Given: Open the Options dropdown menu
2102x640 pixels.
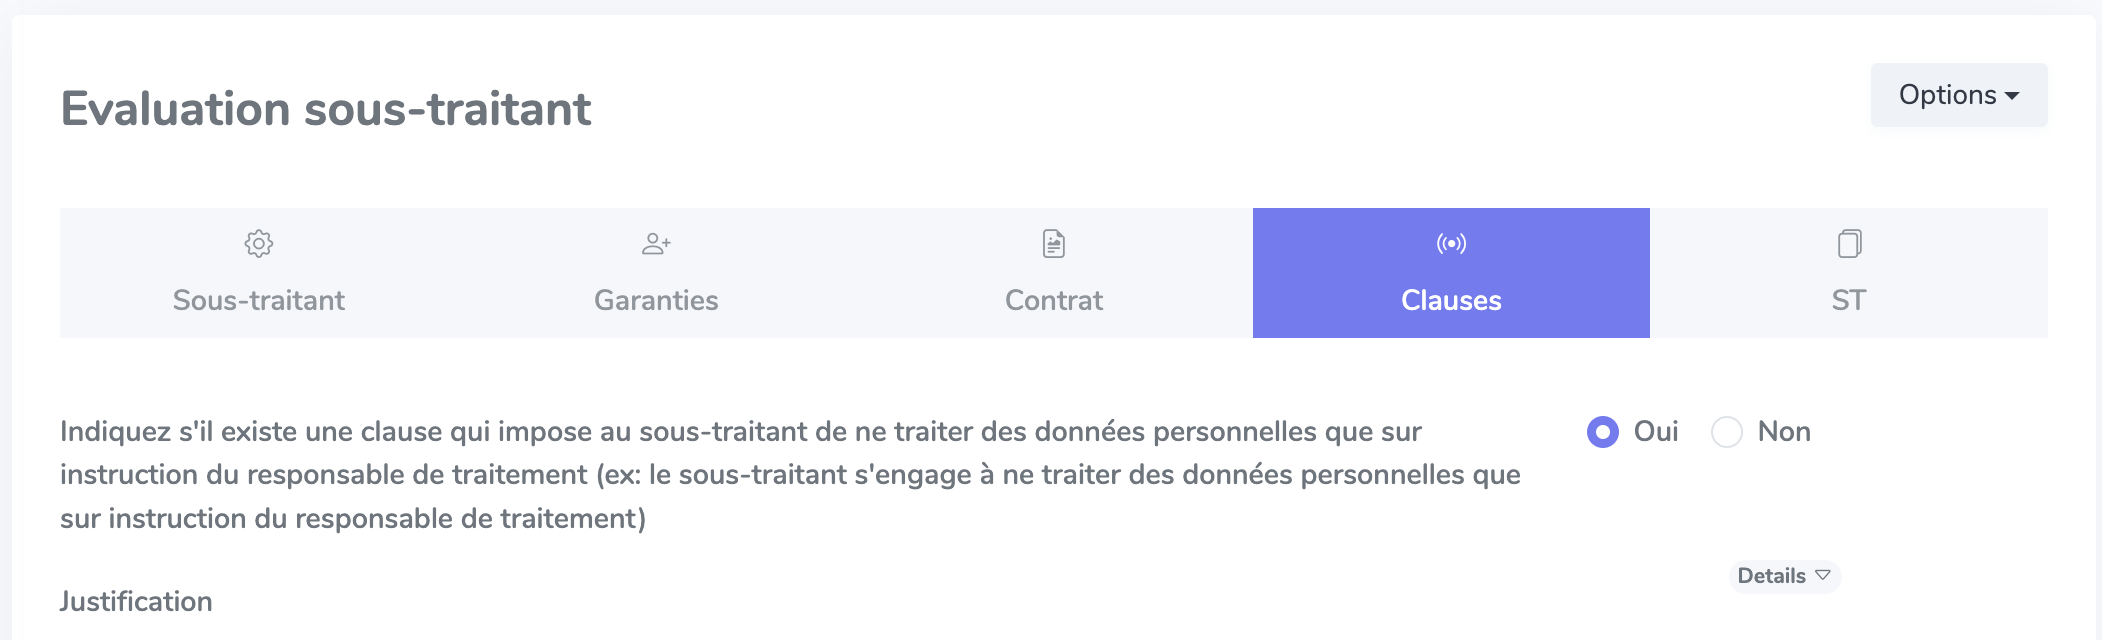Looking at the screenshot, I should [x=1959, y=95].
